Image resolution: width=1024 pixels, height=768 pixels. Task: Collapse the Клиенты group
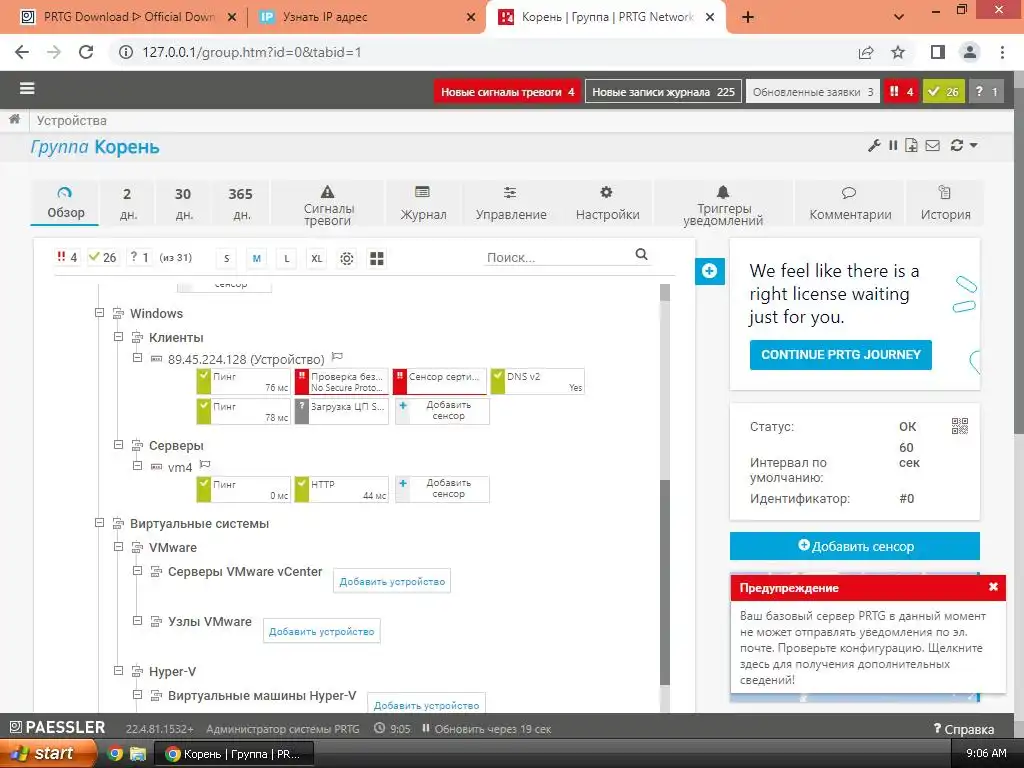(x=118, y=337)
